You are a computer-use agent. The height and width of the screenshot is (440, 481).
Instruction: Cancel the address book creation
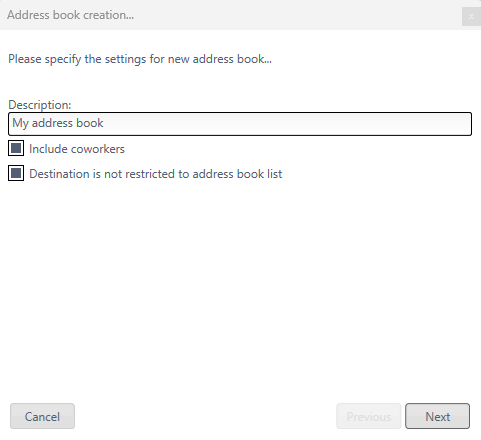pyautogui.click(x=42, y=416)
